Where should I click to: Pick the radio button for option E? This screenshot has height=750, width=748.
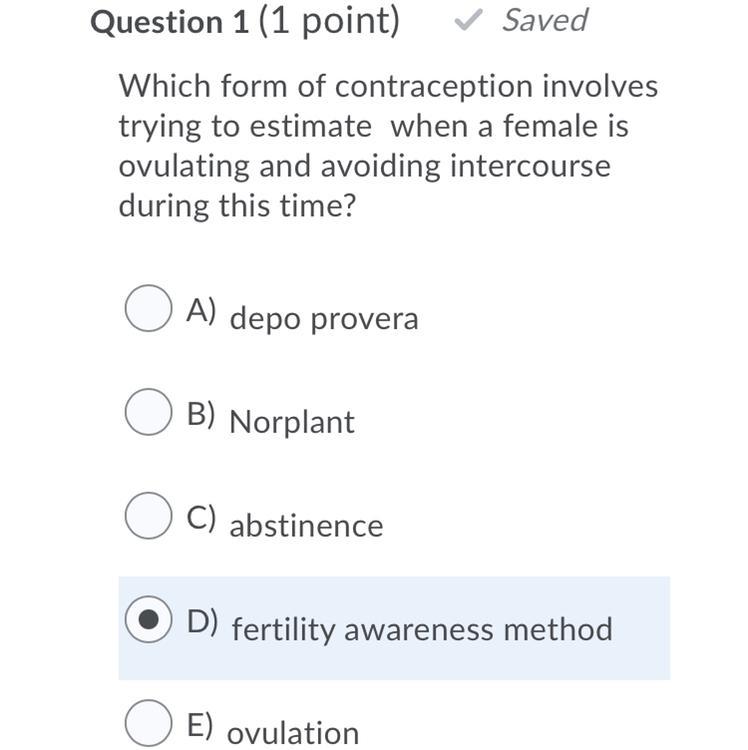click(x=148, y=723)
